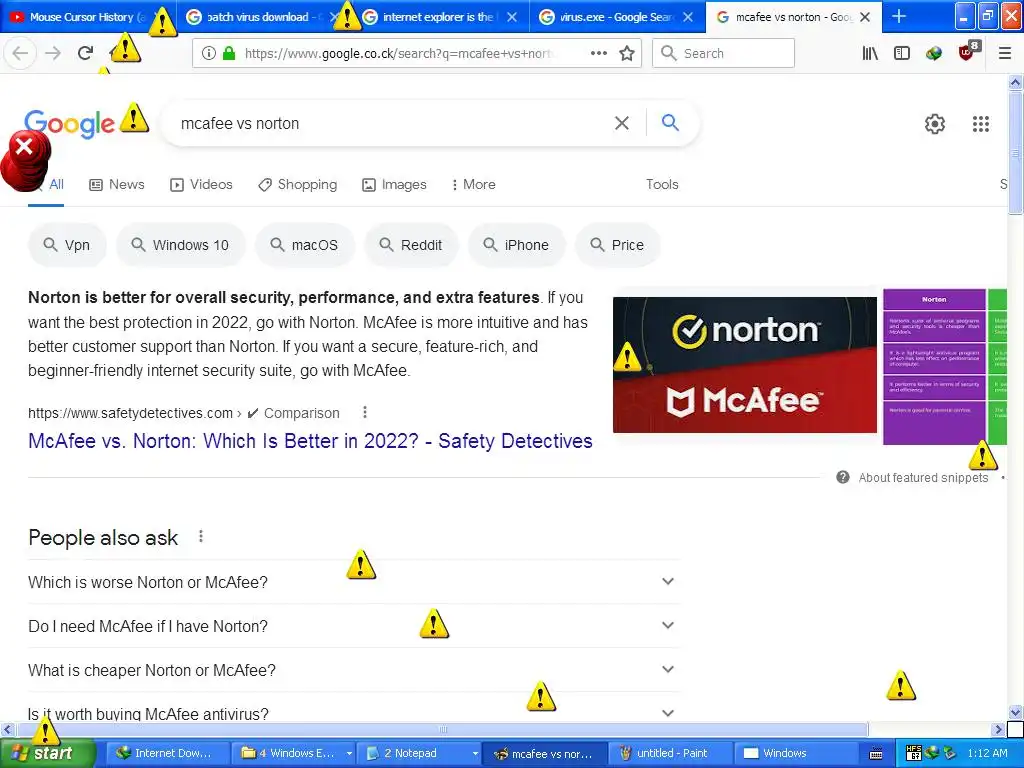Click the browser forward arrow
The image size is (1024, 768).
[53, 53]
